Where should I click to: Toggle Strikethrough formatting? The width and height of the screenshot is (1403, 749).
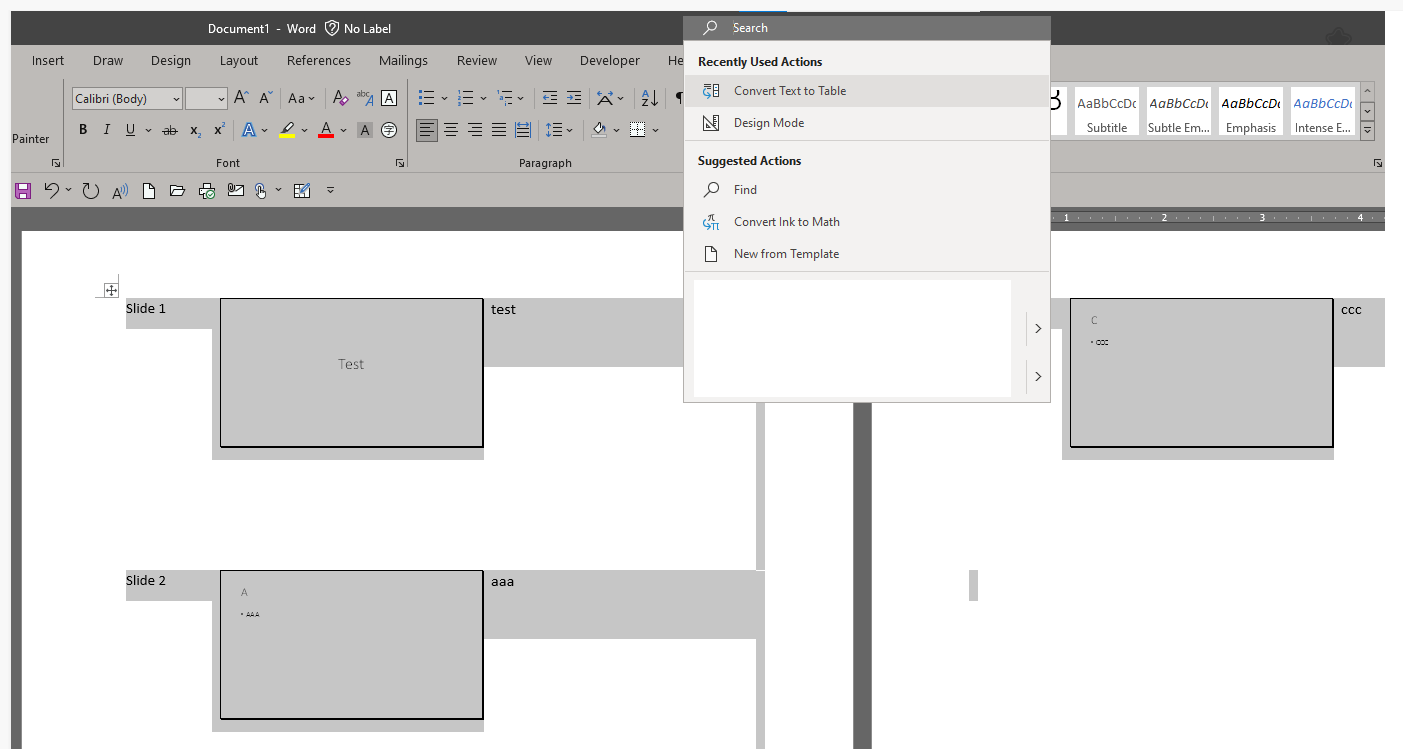point(170,130)
